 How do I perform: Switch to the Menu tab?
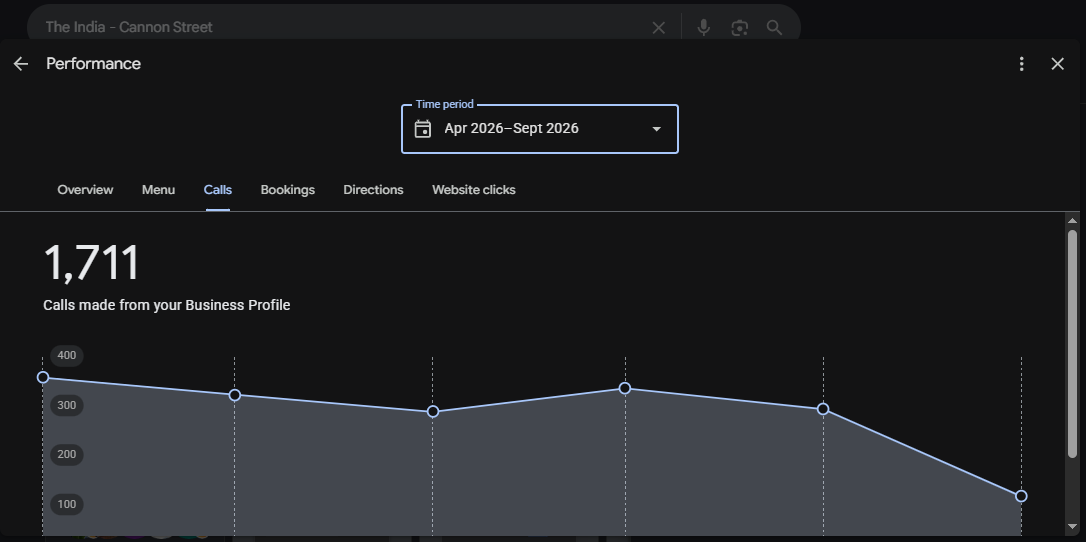159,190
